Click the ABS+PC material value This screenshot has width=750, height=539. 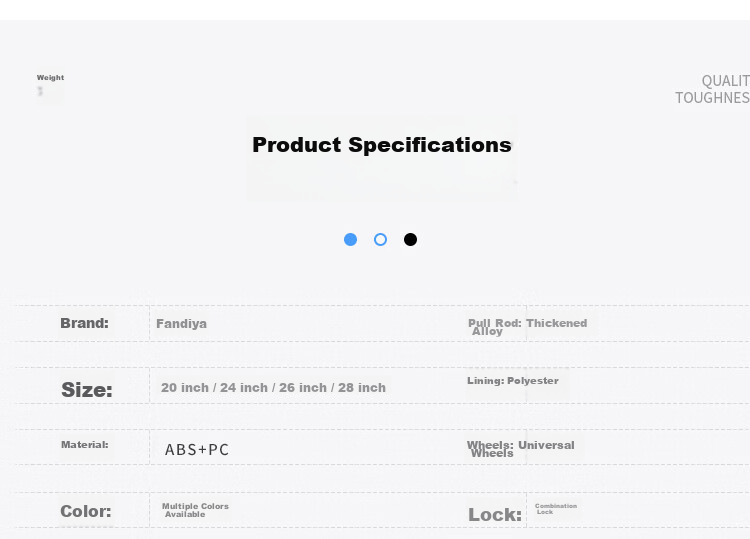click(197, 450)
